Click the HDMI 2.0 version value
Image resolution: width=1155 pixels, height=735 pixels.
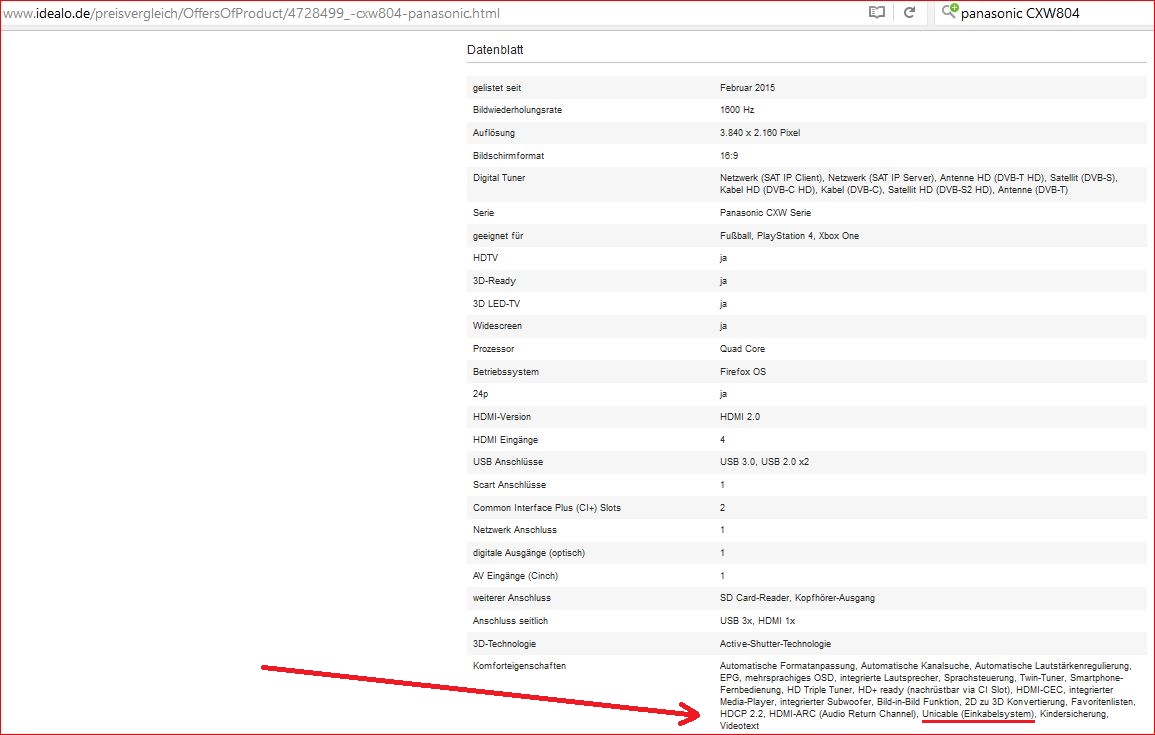(740, 417)
